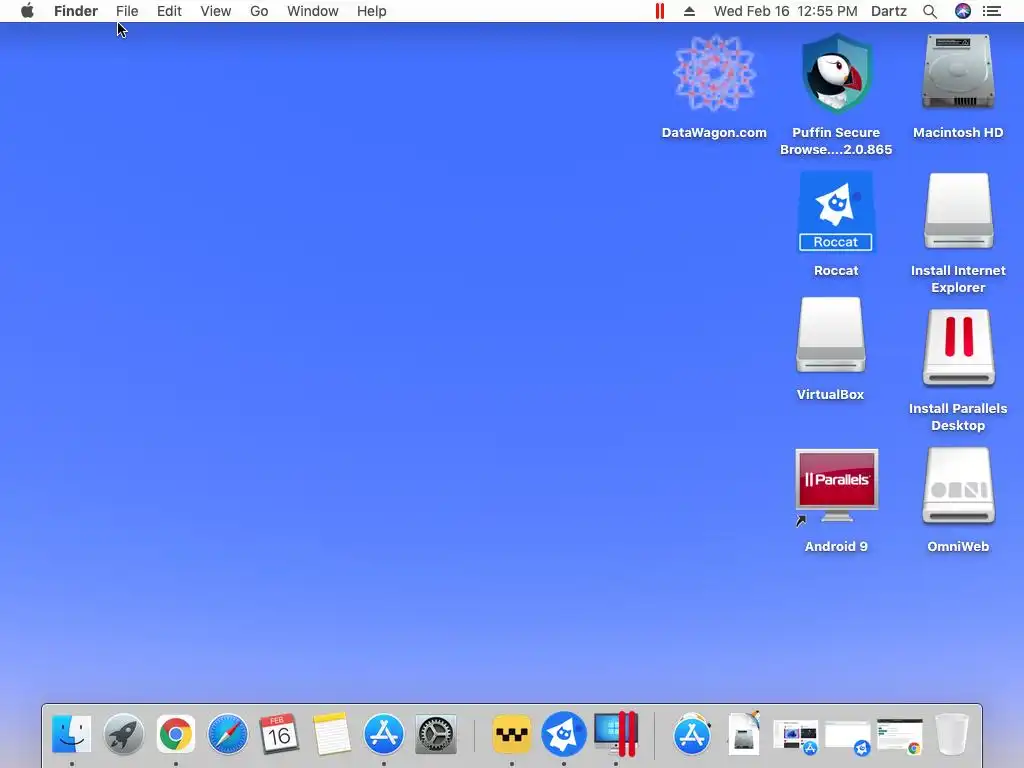
Task: Select the Roccat desktop icon
Action: pos(836,212)
